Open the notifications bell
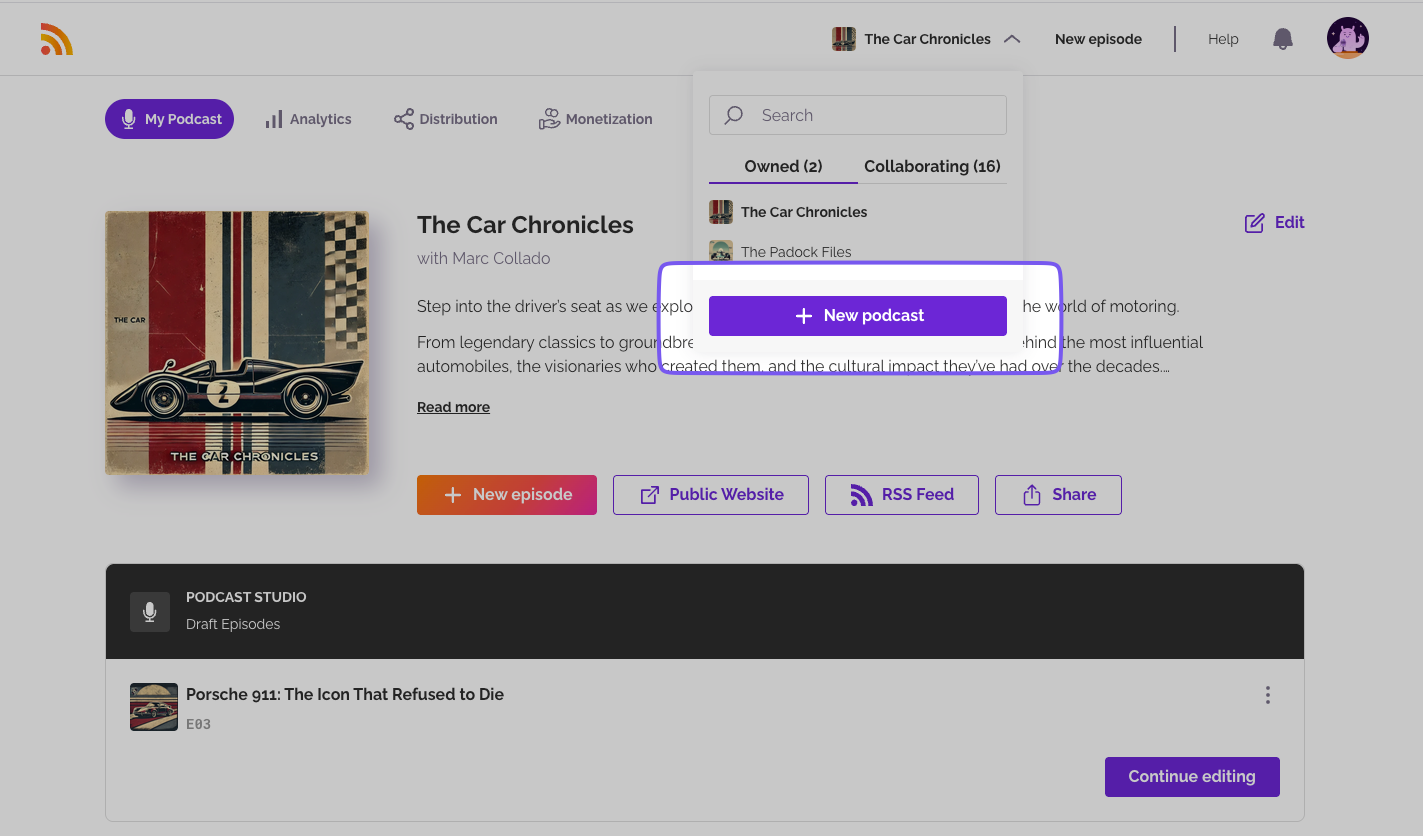Viewport: 1423px width, 836px height. click(1283, 39)
